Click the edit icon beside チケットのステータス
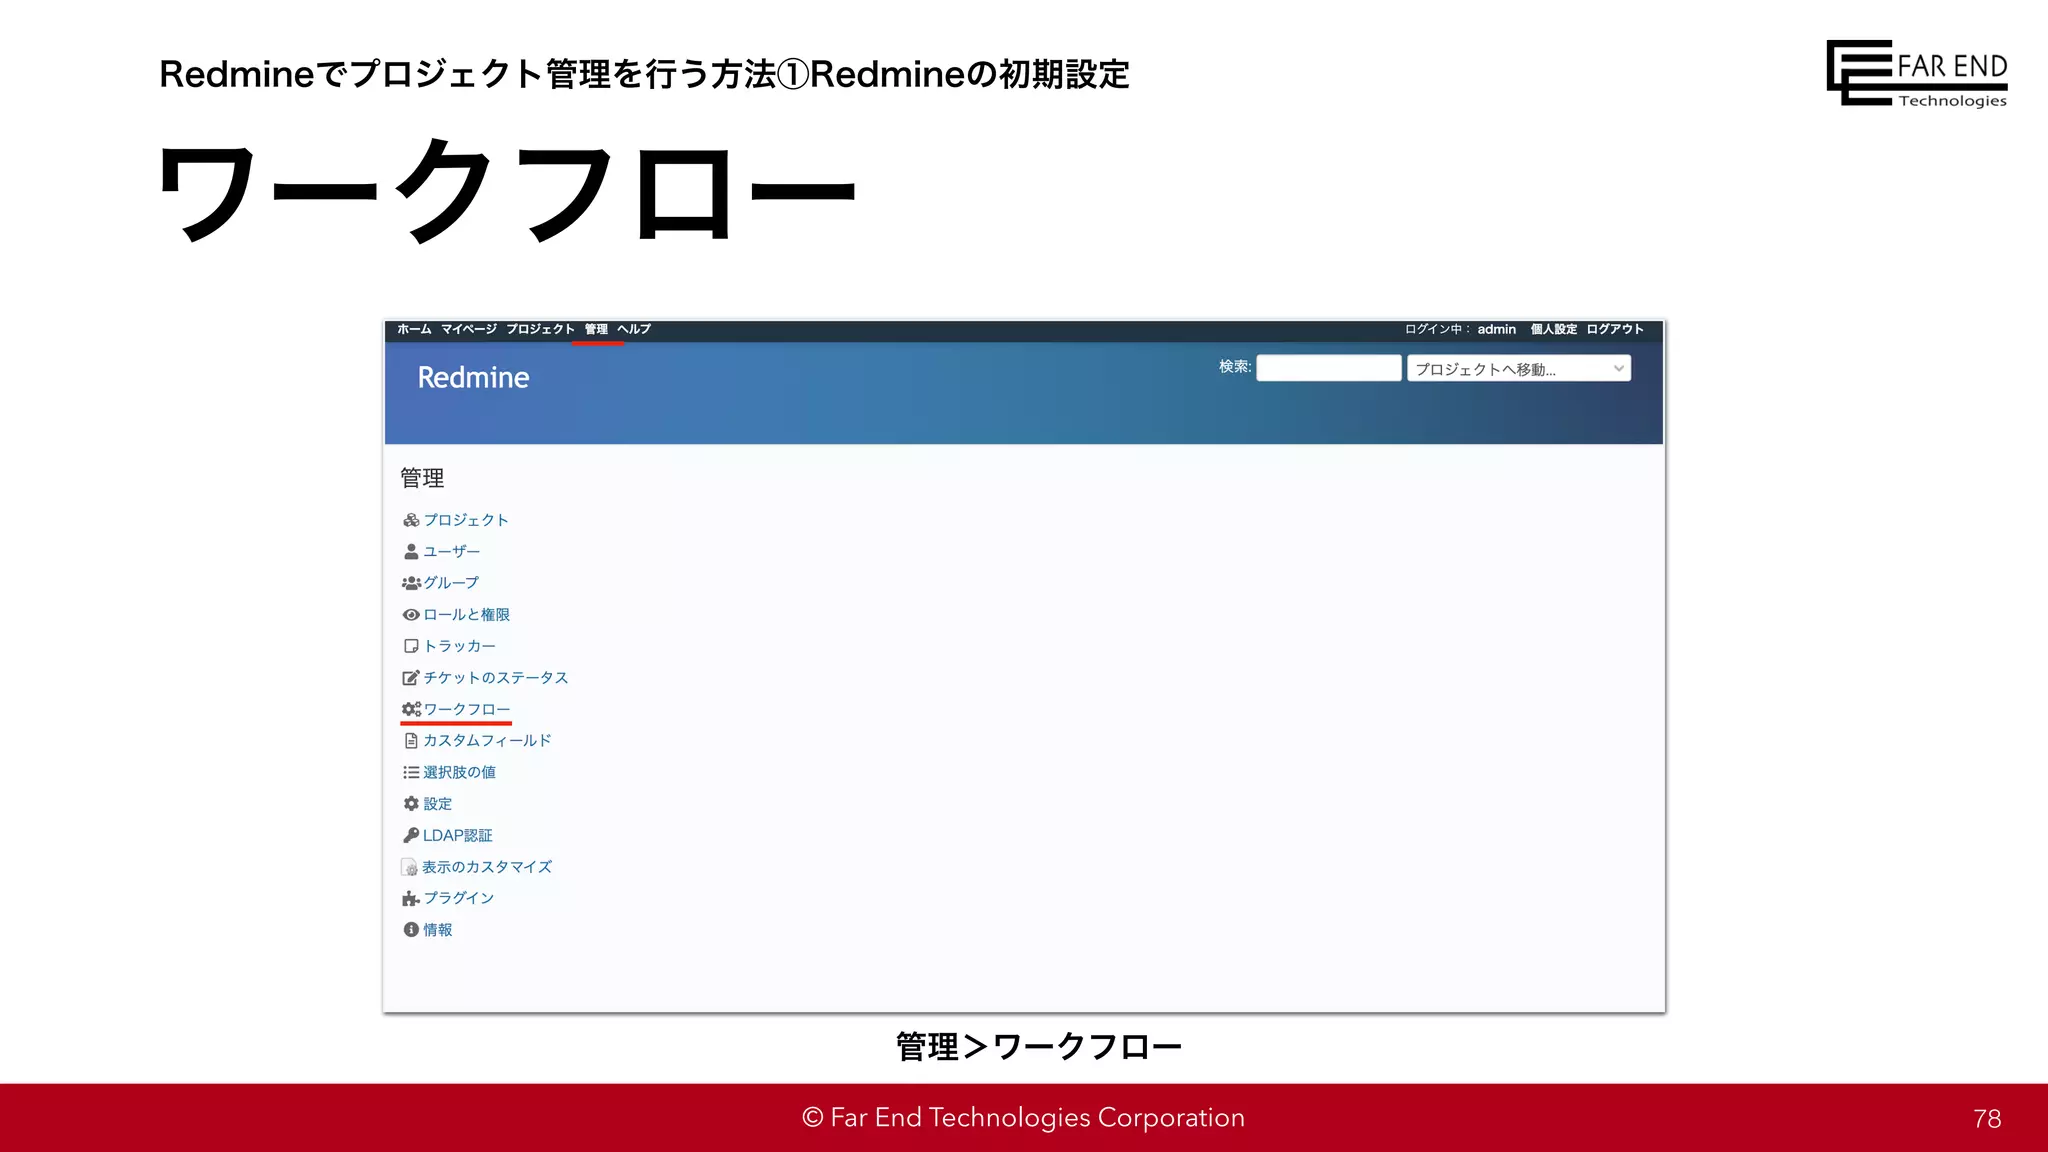The image size is (2048, 1152). point(411,678)
